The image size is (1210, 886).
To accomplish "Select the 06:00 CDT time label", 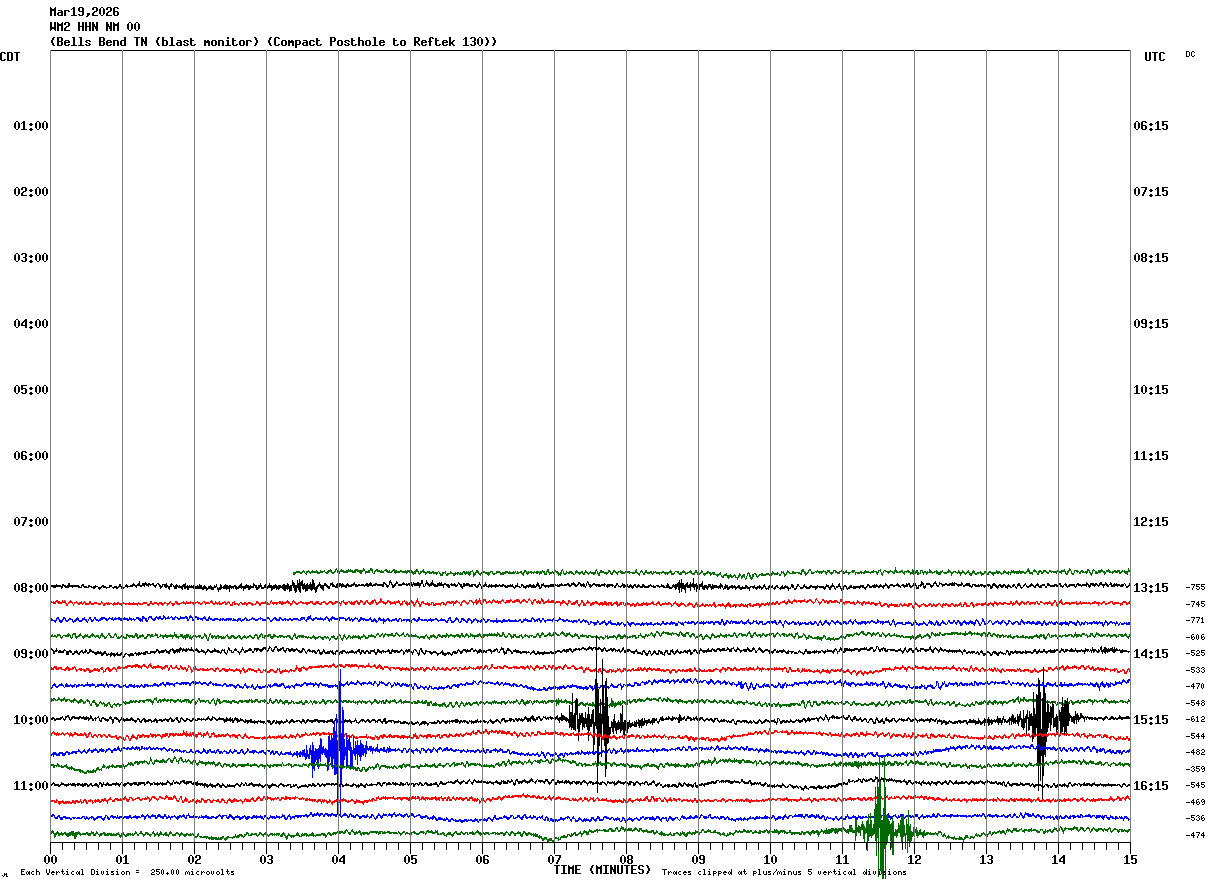I will click(31, 456).
